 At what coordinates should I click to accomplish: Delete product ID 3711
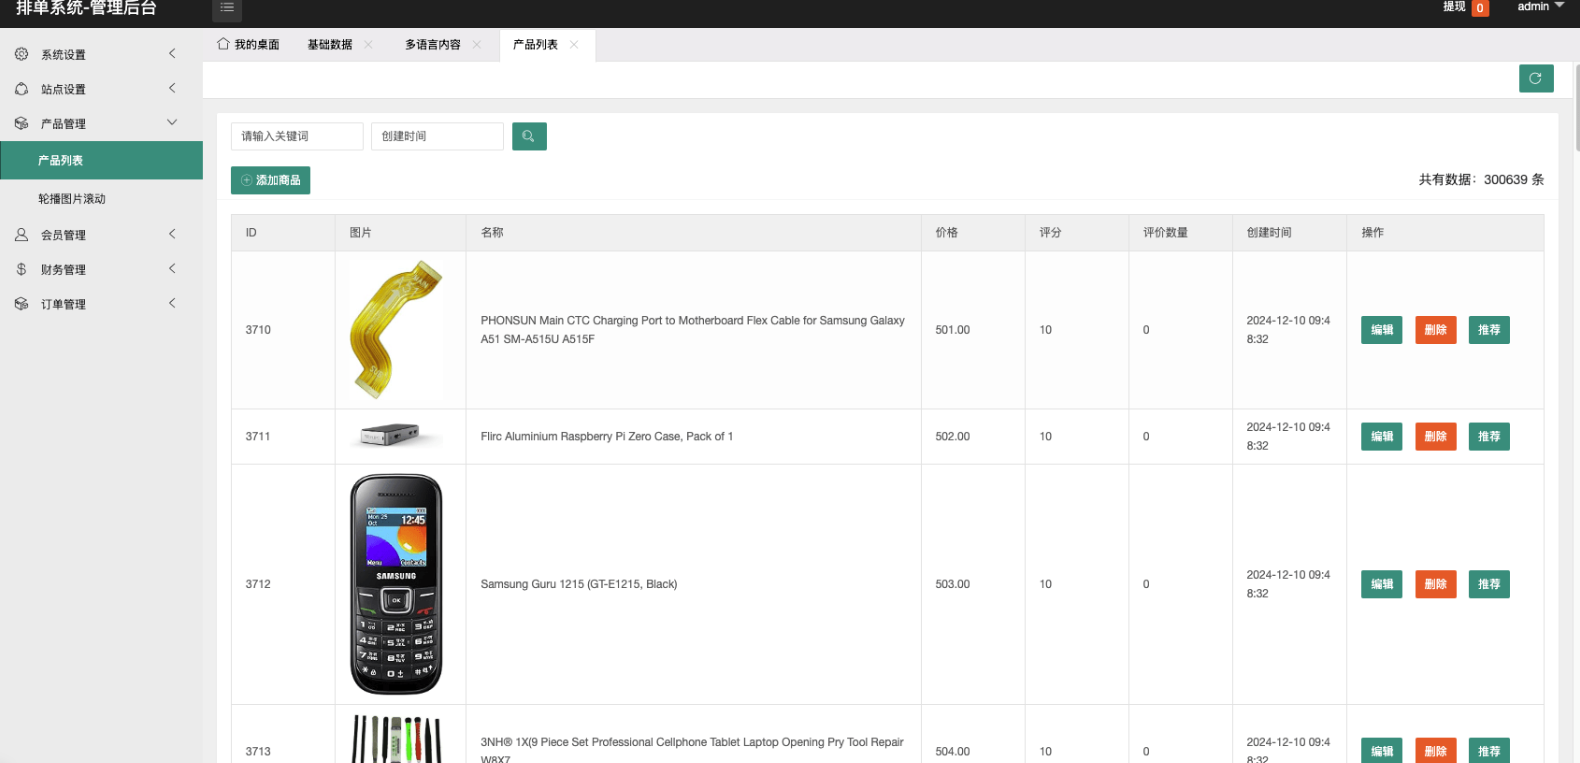tap(1435, 437)
